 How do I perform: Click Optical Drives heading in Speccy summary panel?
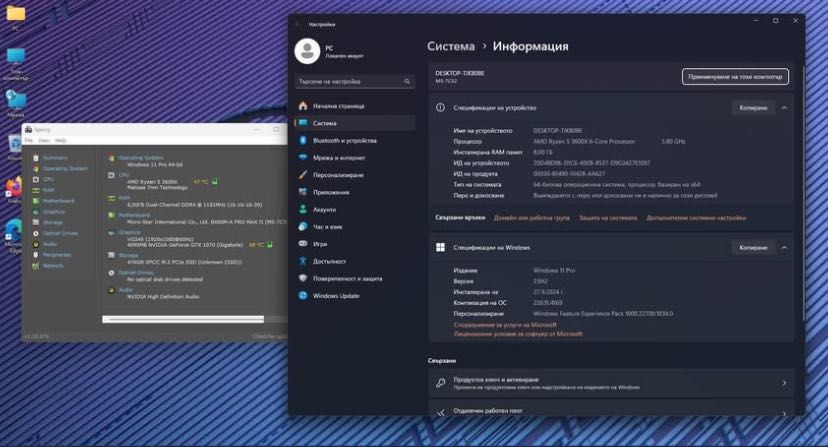pyautogui.click(x=136, y=273)
